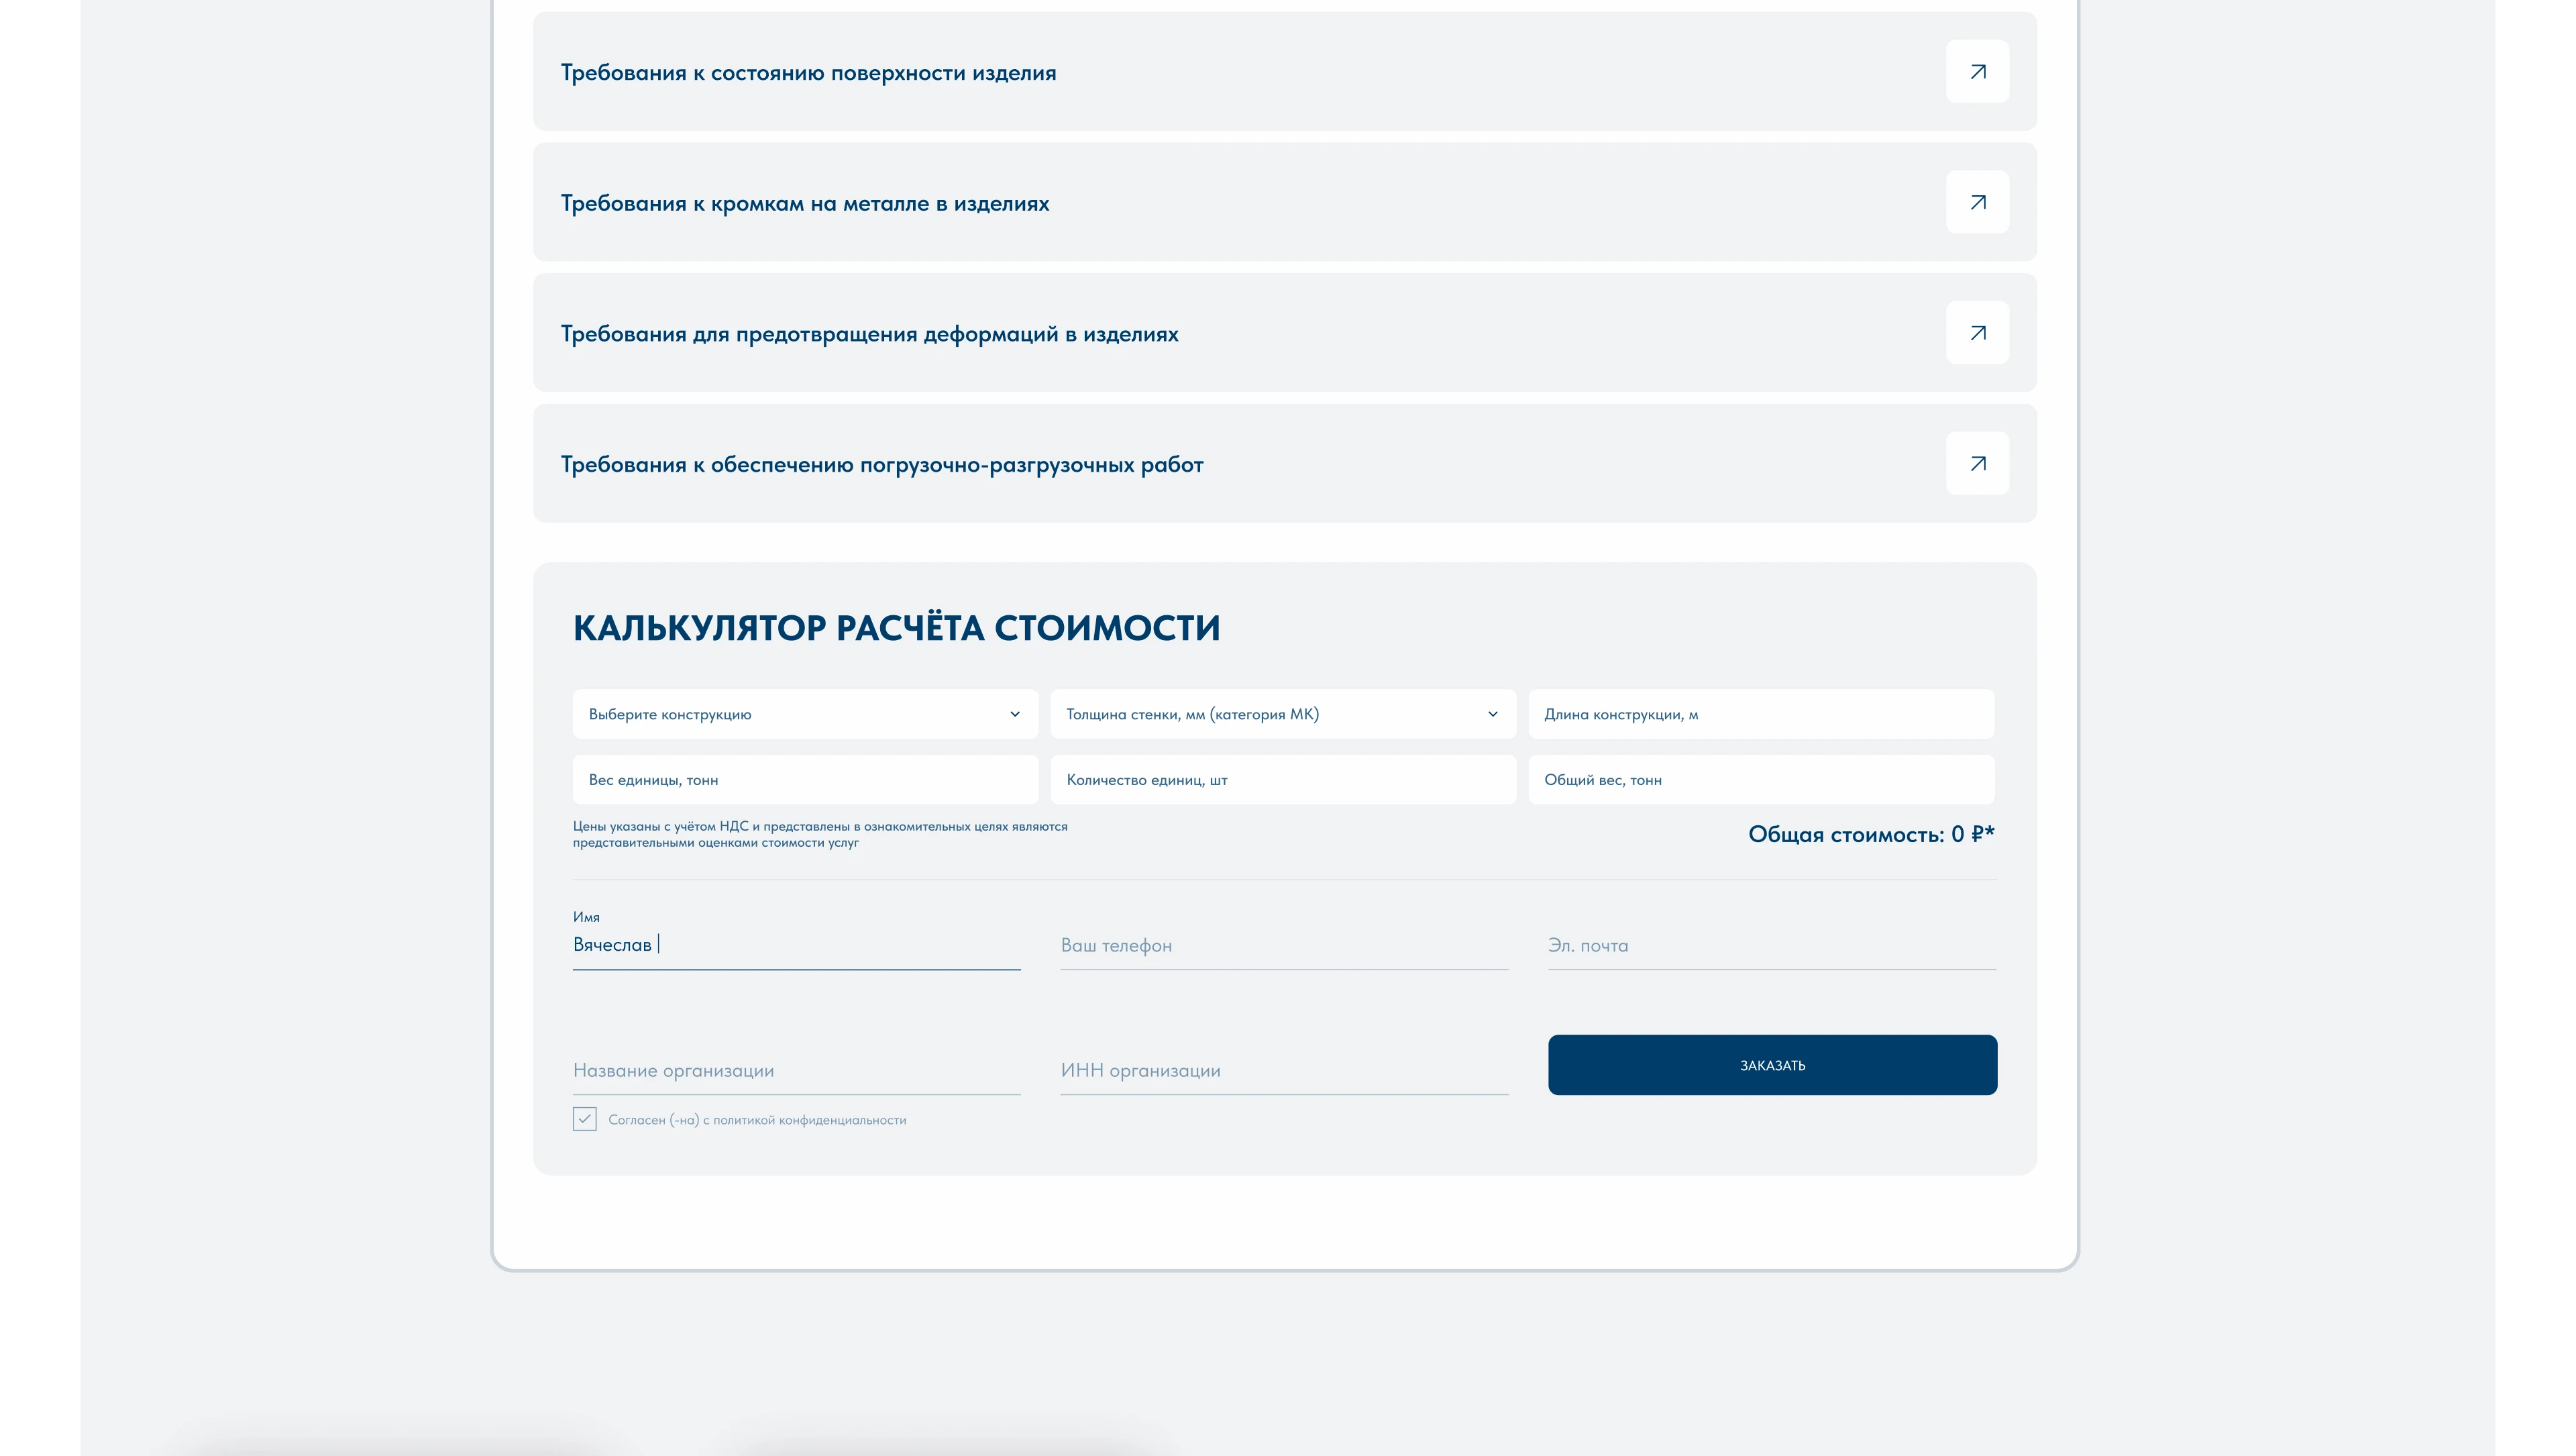Viewport: 2576px width, 1456px height.
Task: Toggle the privacy policy consent checkbox
Action: (584, 1119)
